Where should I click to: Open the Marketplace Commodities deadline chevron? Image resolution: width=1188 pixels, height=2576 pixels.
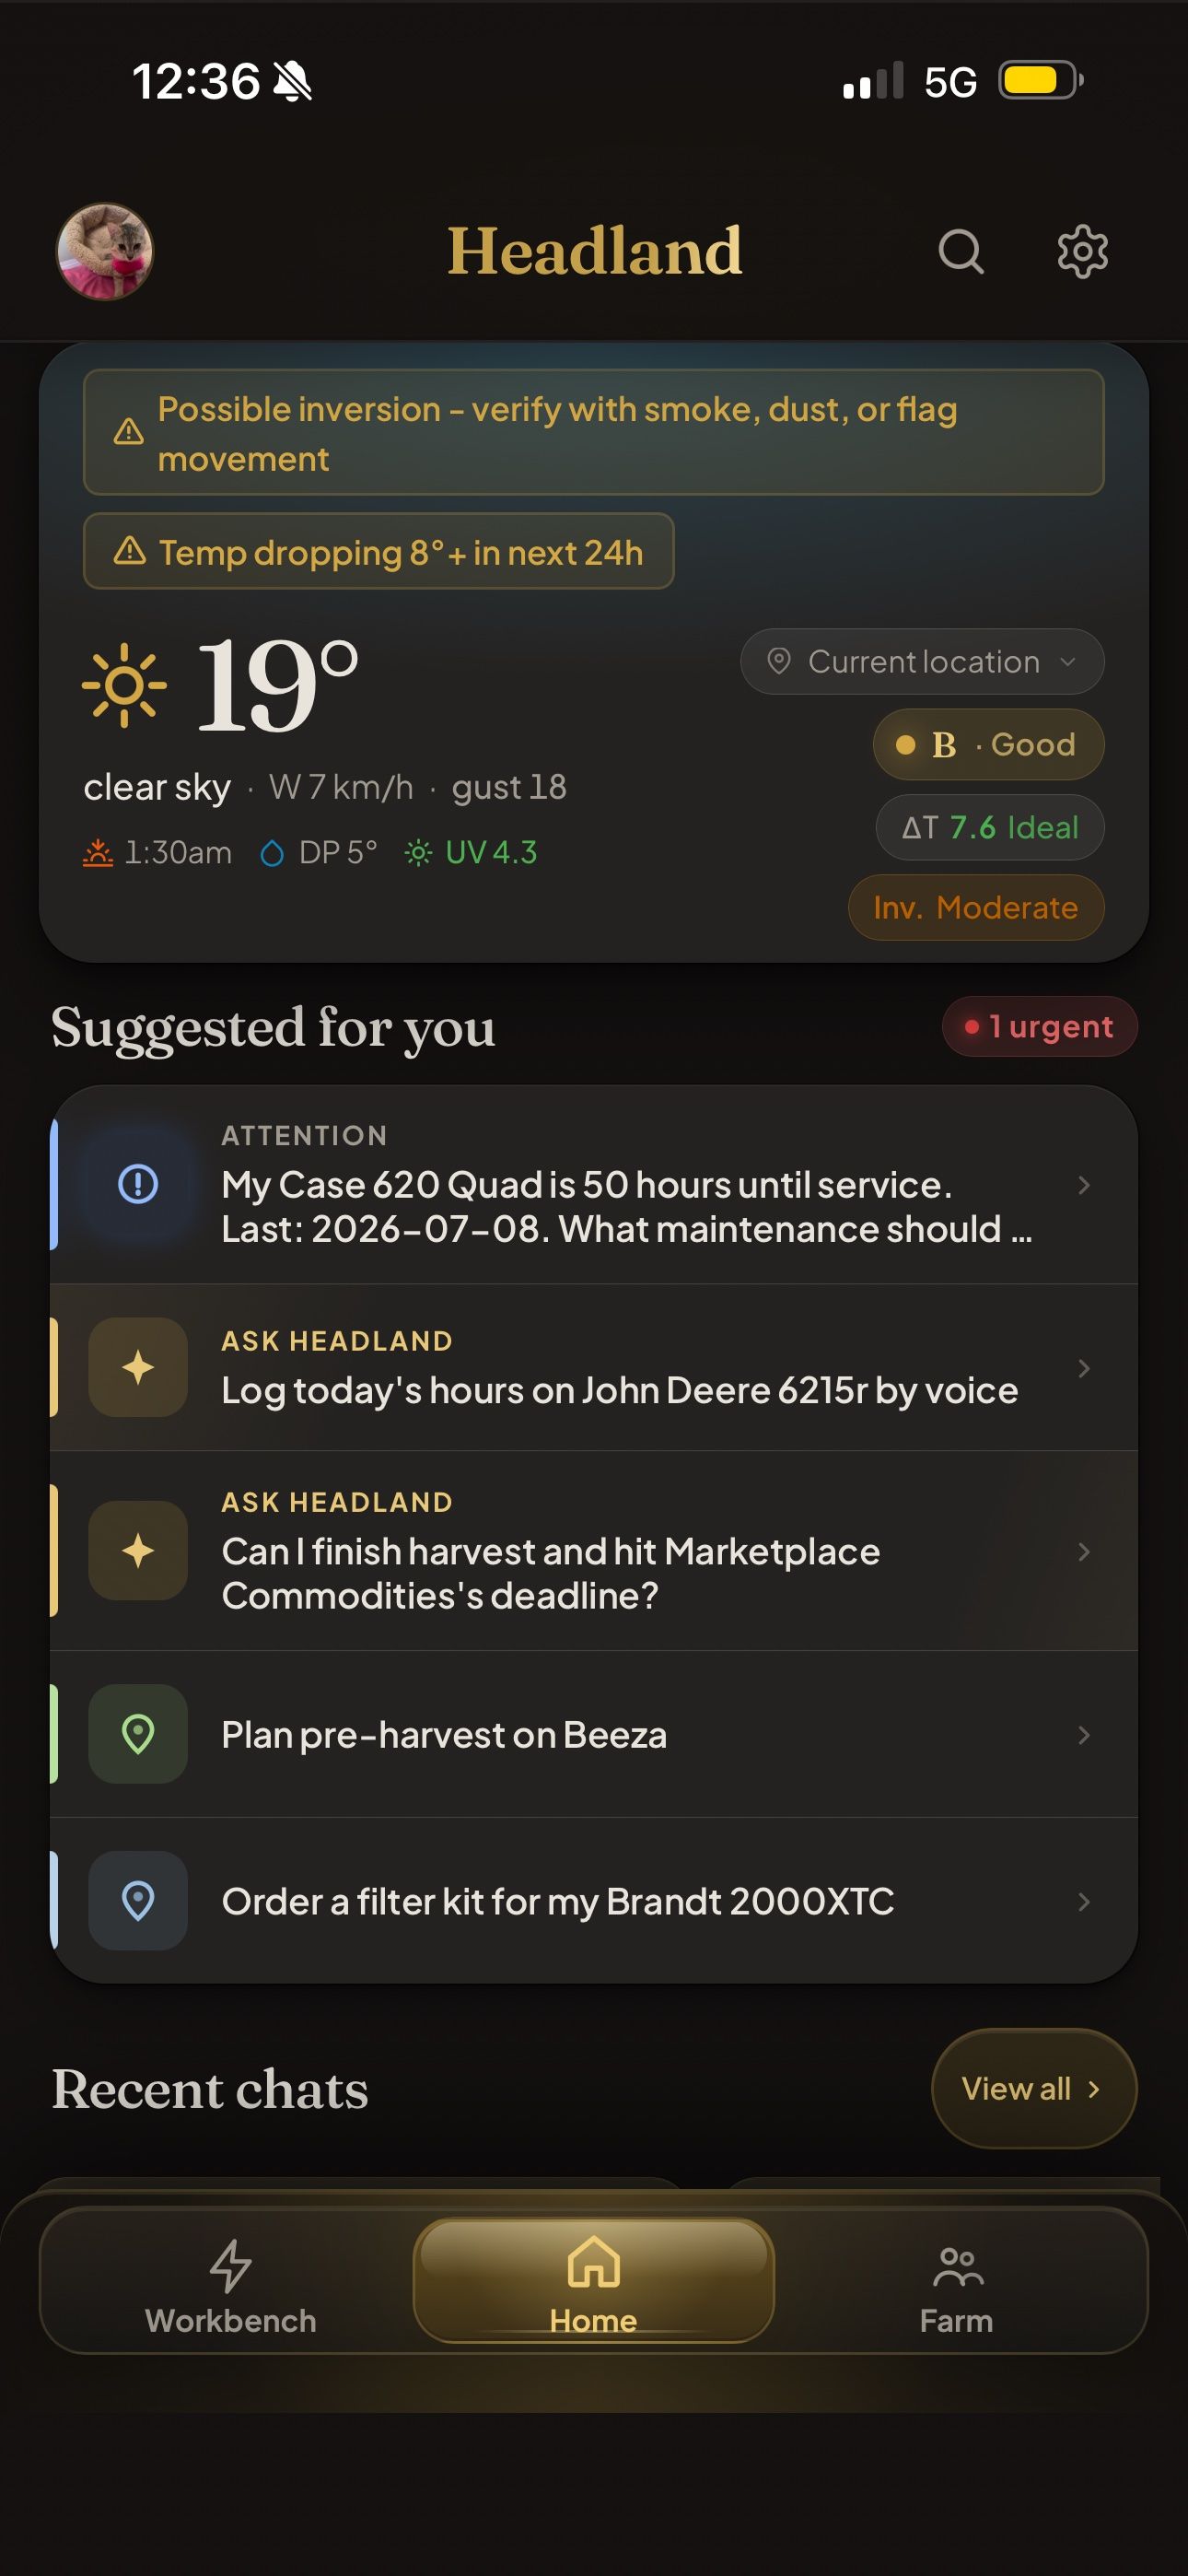tap(1084, 1551)
